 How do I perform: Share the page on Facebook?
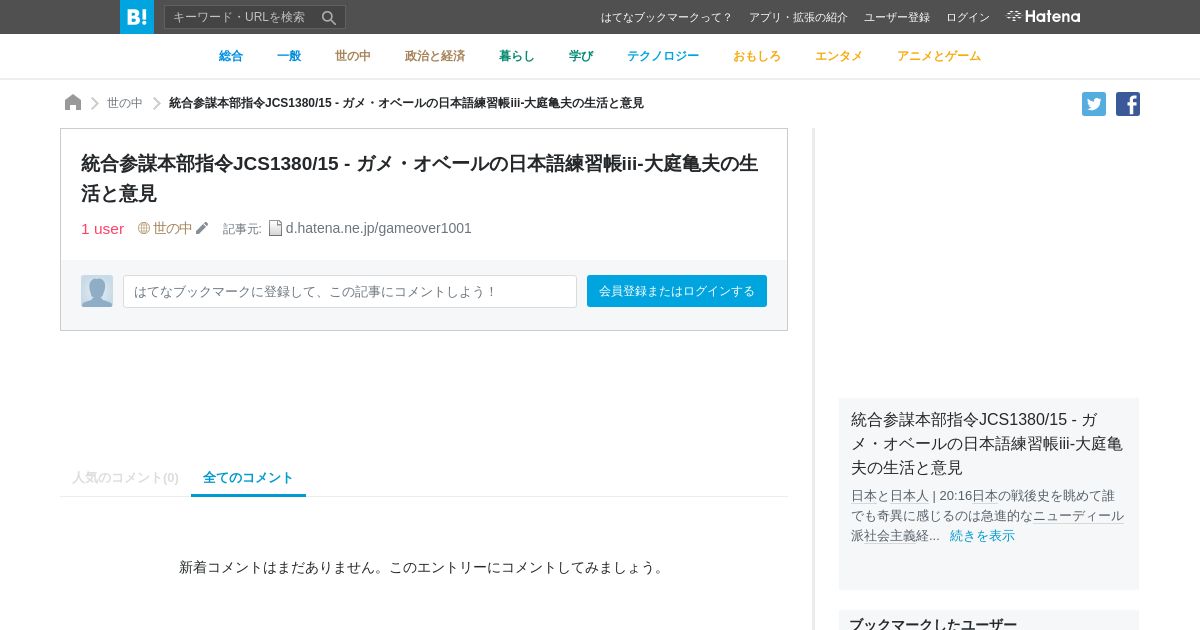click(x=1128, y=104)
